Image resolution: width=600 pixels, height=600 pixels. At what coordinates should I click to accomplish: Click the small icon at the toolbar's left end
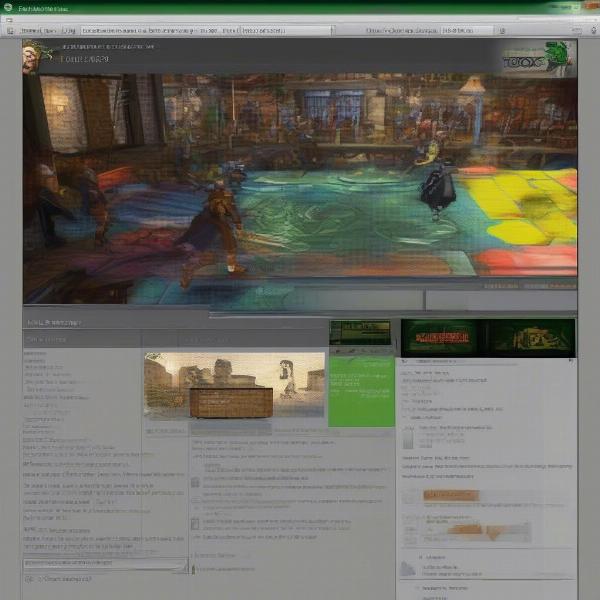[10, 31]
